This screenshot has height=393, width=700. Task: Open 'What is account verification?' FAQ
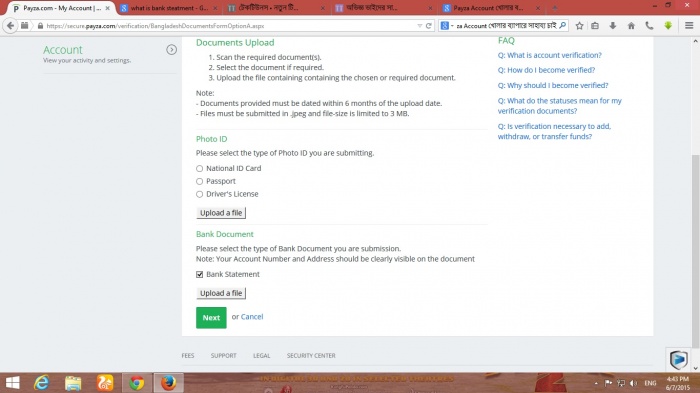[550, 55]
